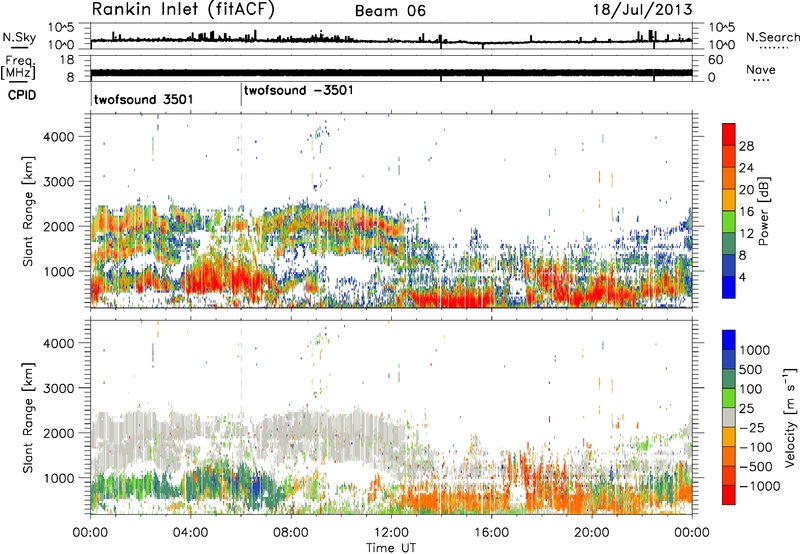This screenshot has width=800, height=554.
Task: Click the '04:00' time axis tick
Action: 191,533
